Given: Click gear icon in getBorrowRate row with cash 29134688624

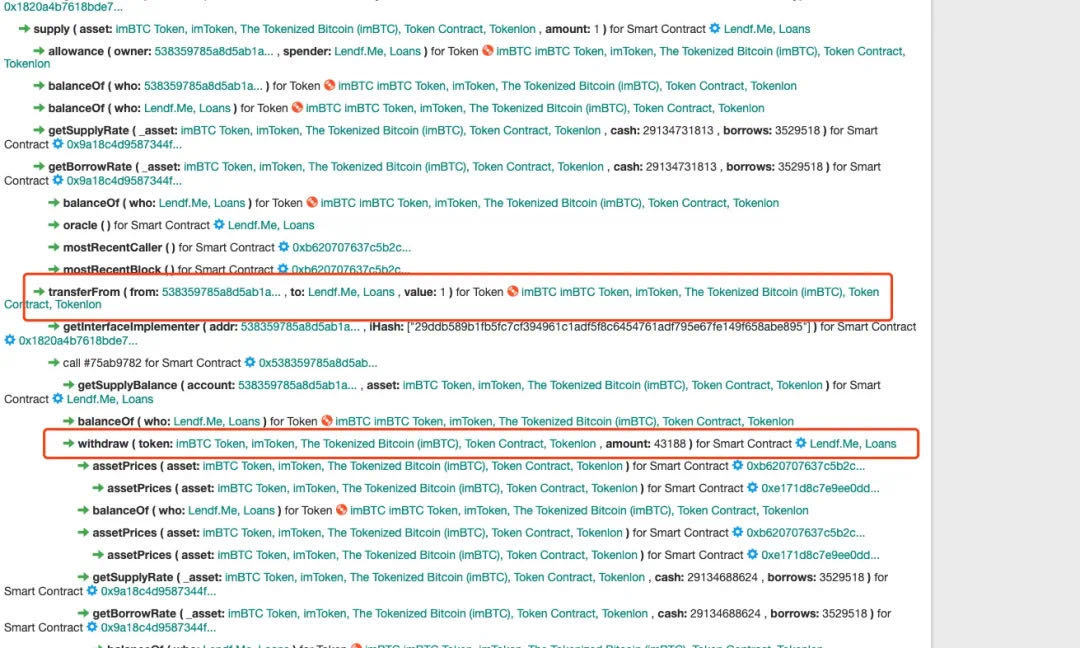Looking at the screenshot, I should click(92, 627).
